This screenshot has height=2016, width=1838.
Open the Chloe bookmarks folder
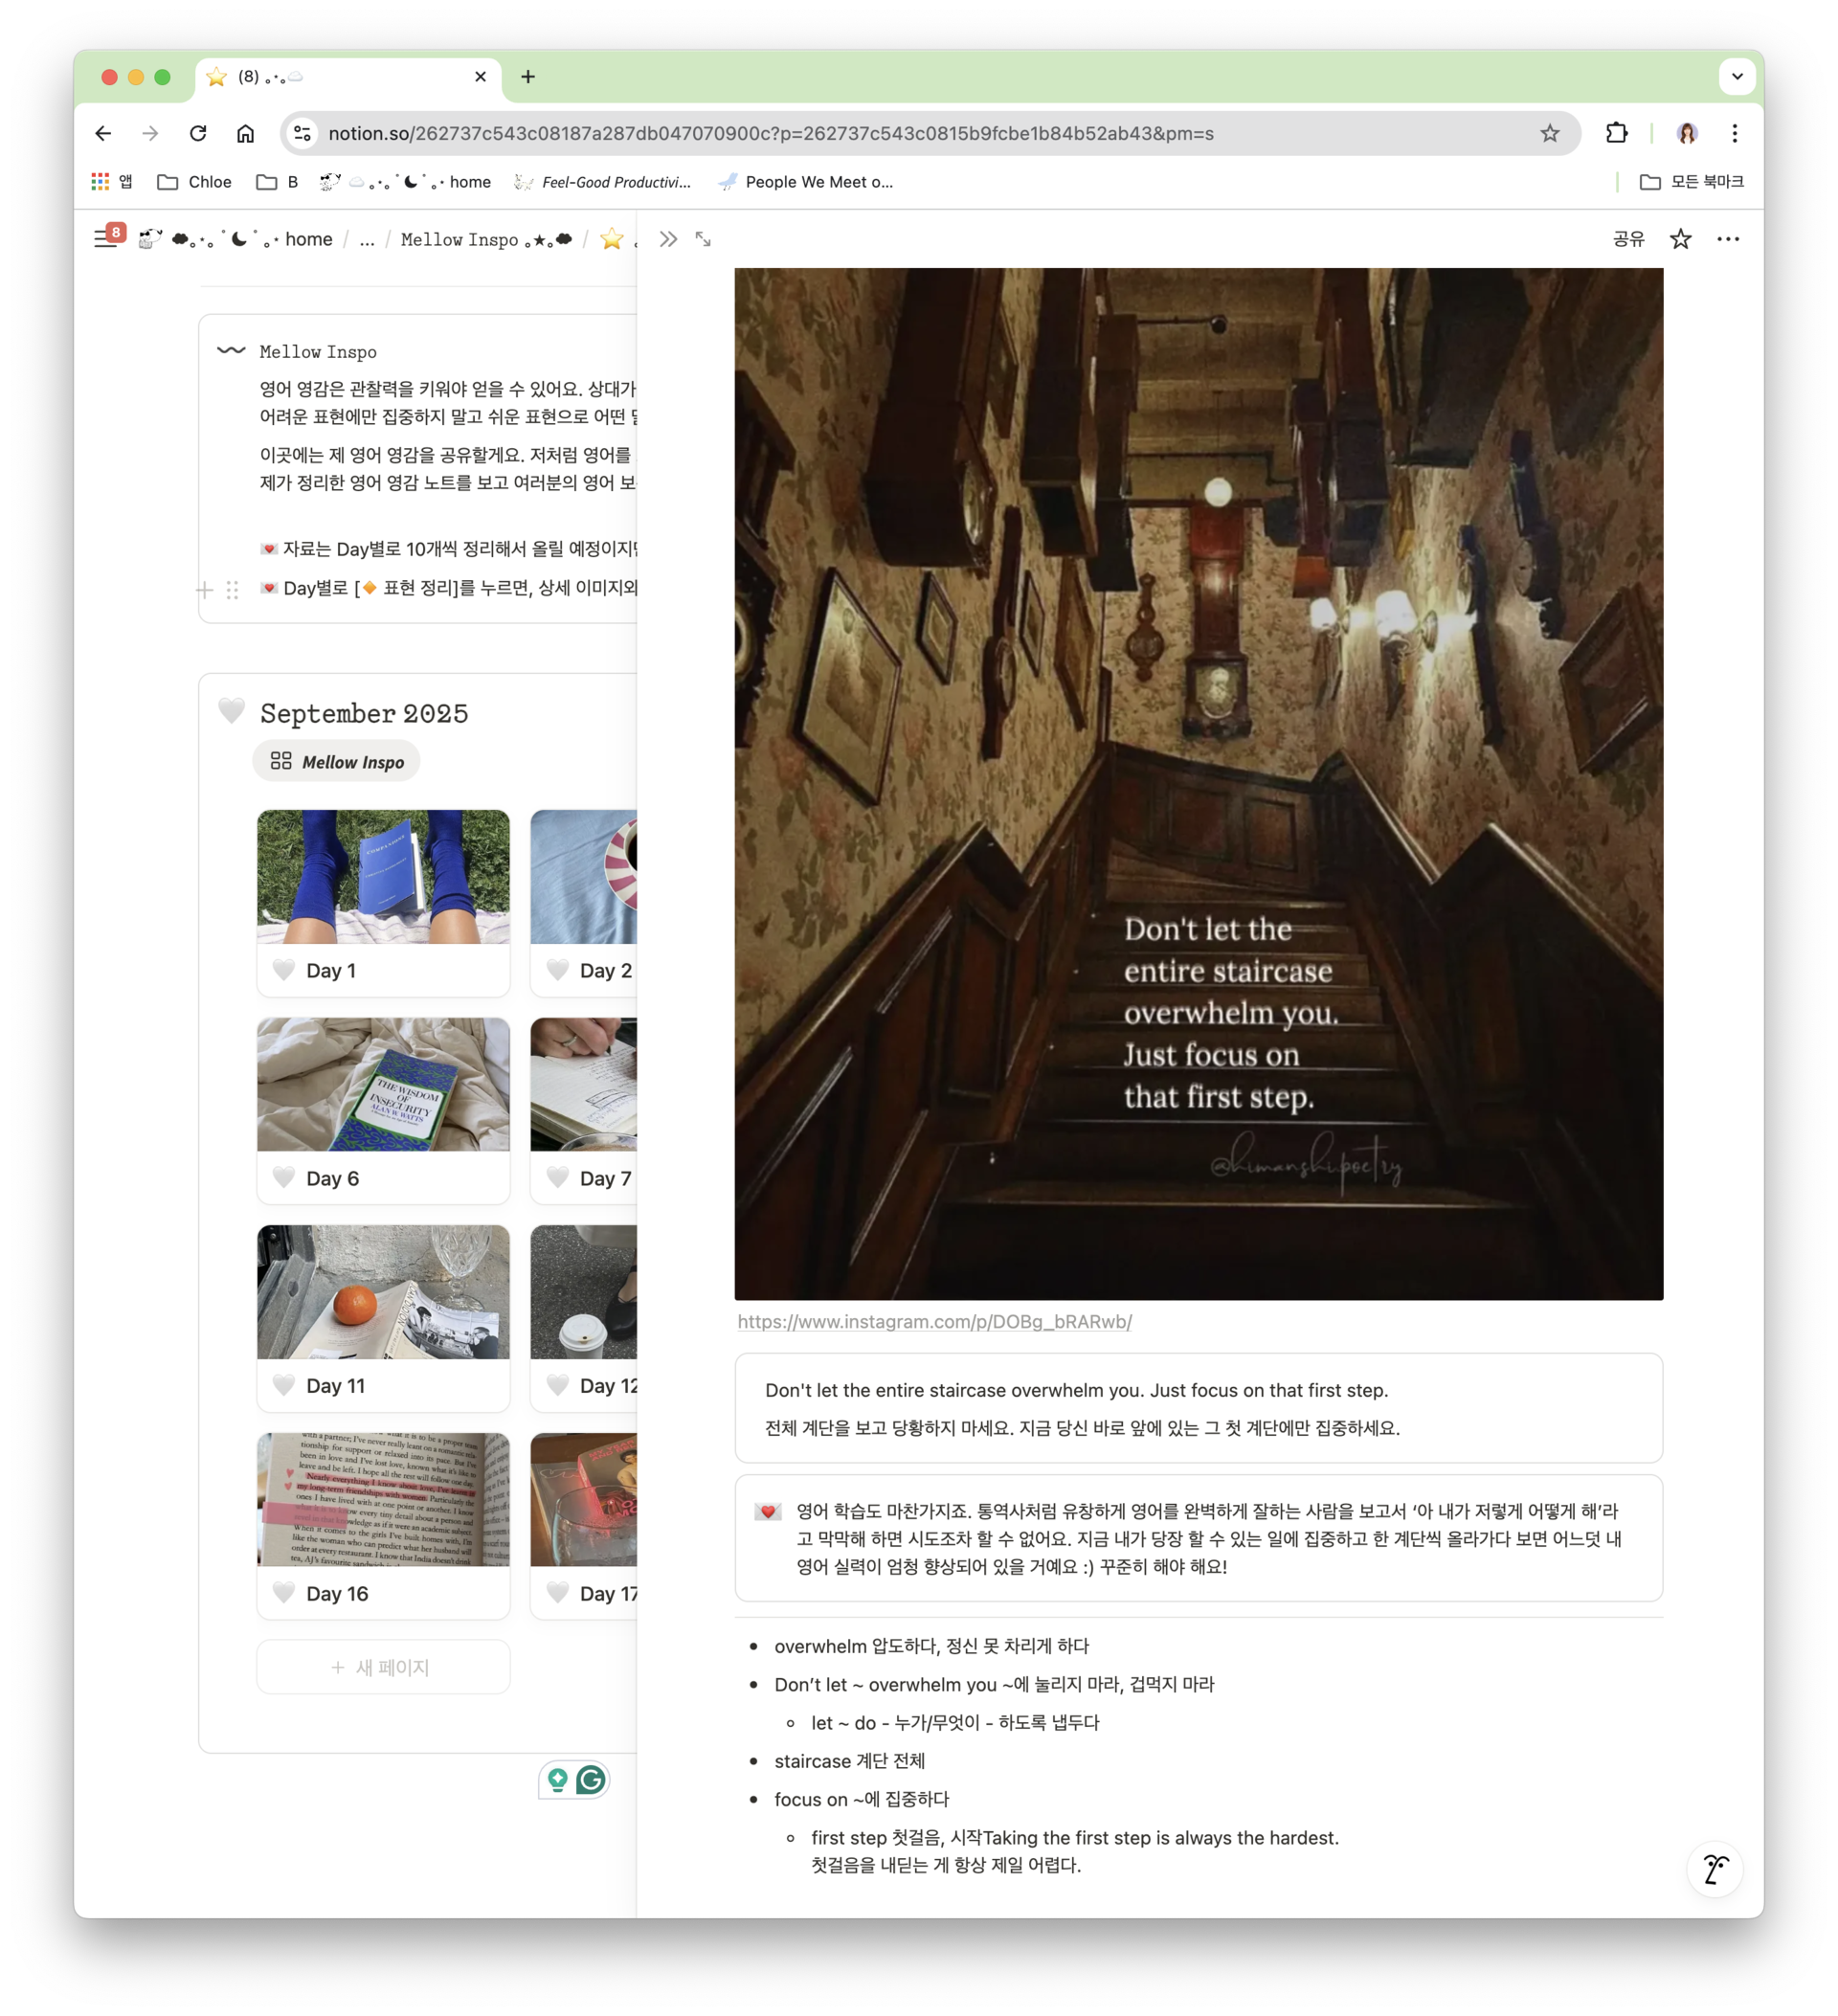pos(195,182)
